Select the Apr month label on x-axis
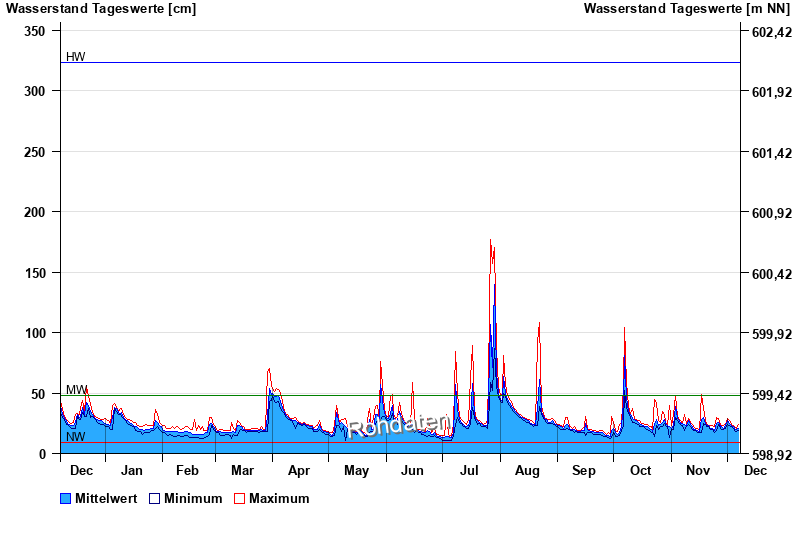 coord(298,470)
